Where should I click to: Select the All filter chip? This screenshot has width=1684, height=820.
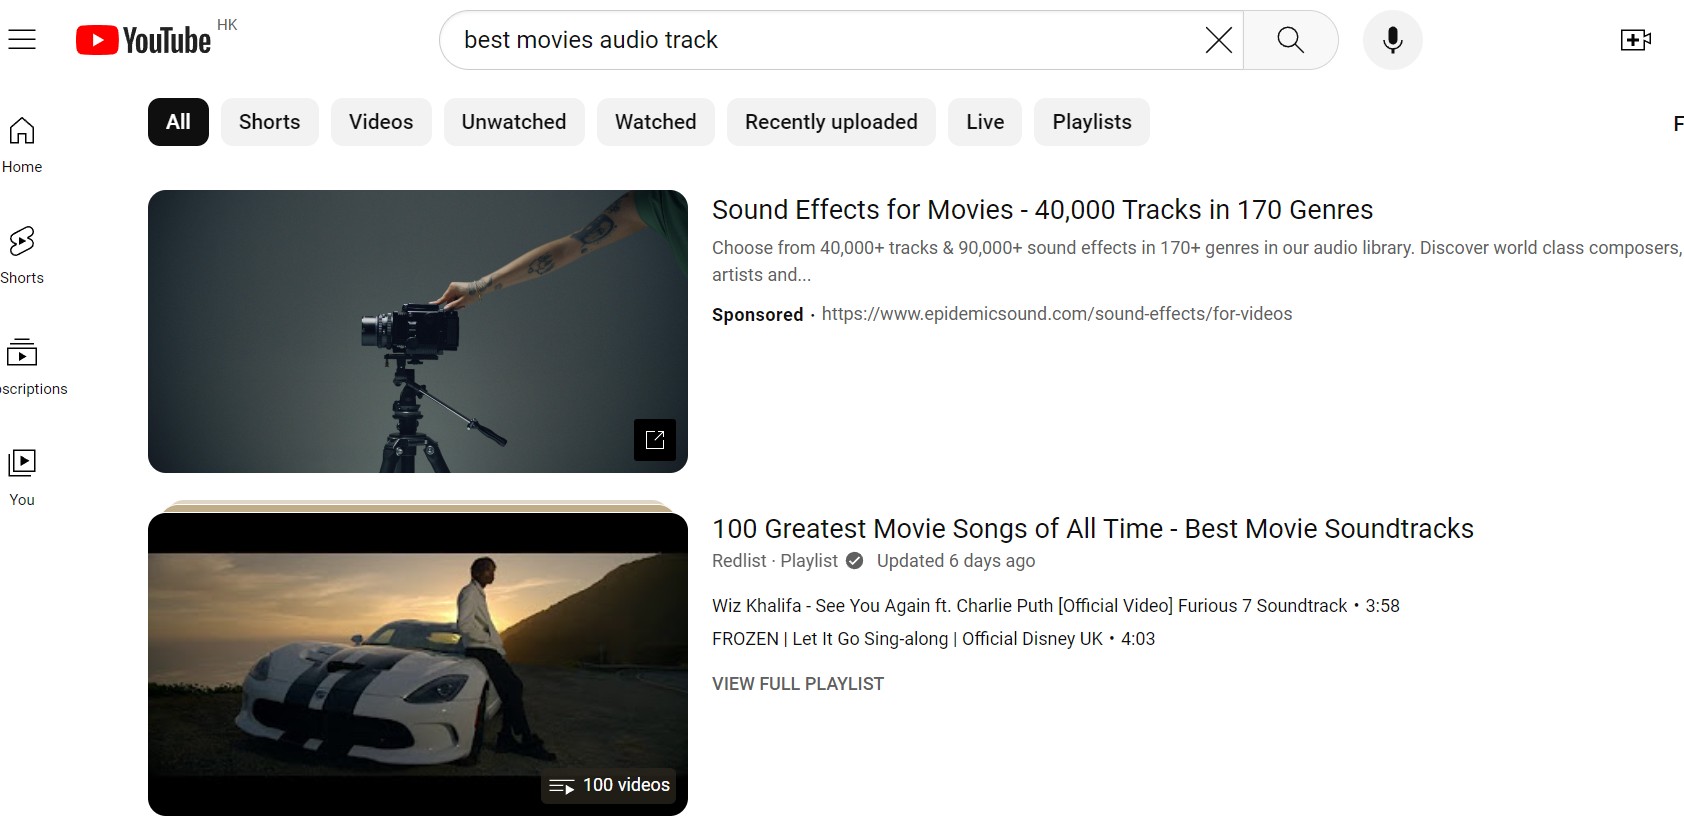pyautogui.click(x=178, y=122)
